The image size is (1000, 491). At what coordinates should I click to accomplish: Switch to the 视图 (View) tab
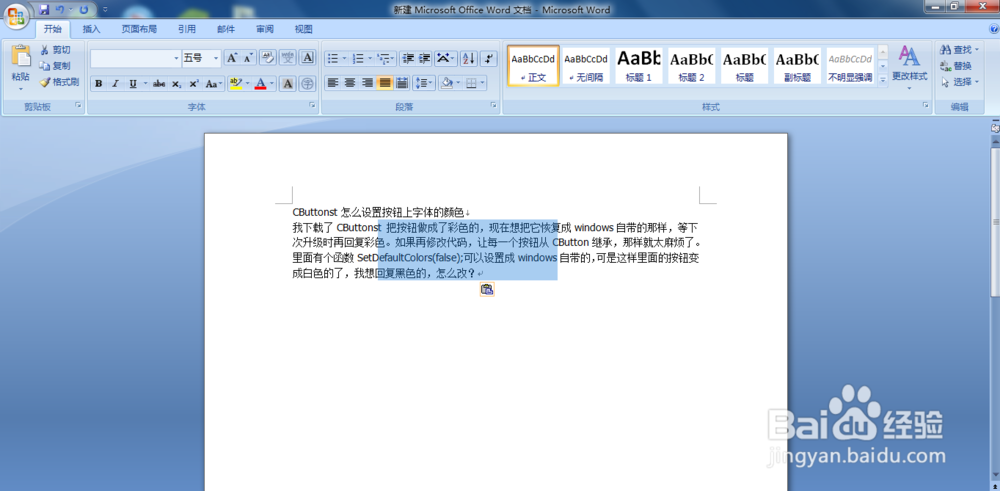pos(304,29)
